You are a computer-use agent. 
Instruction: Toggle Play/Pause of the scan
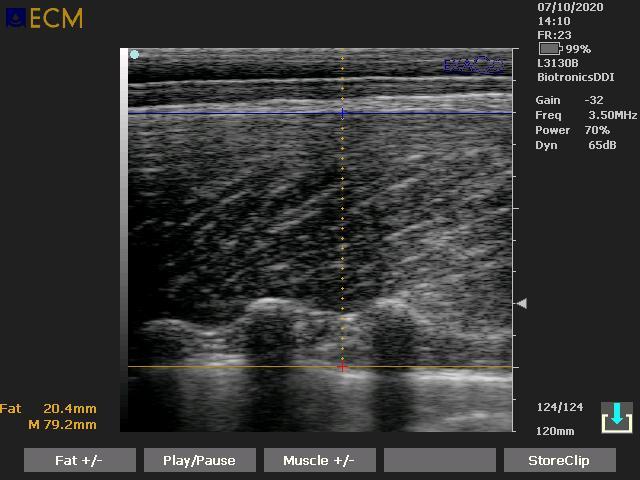click(199, 460)
